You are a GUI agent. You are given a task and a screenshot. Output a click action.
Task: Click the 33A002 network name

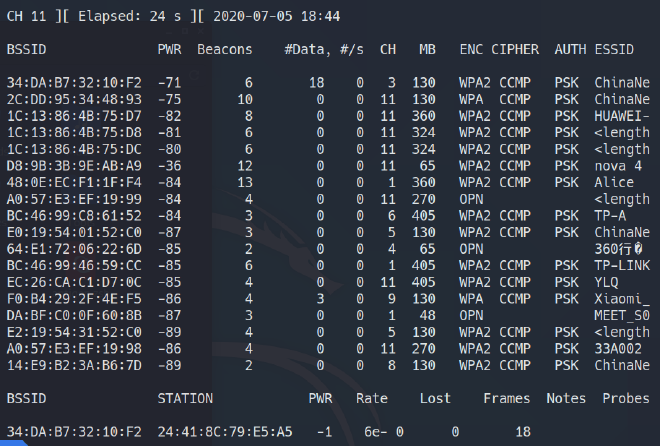[617, 349]
